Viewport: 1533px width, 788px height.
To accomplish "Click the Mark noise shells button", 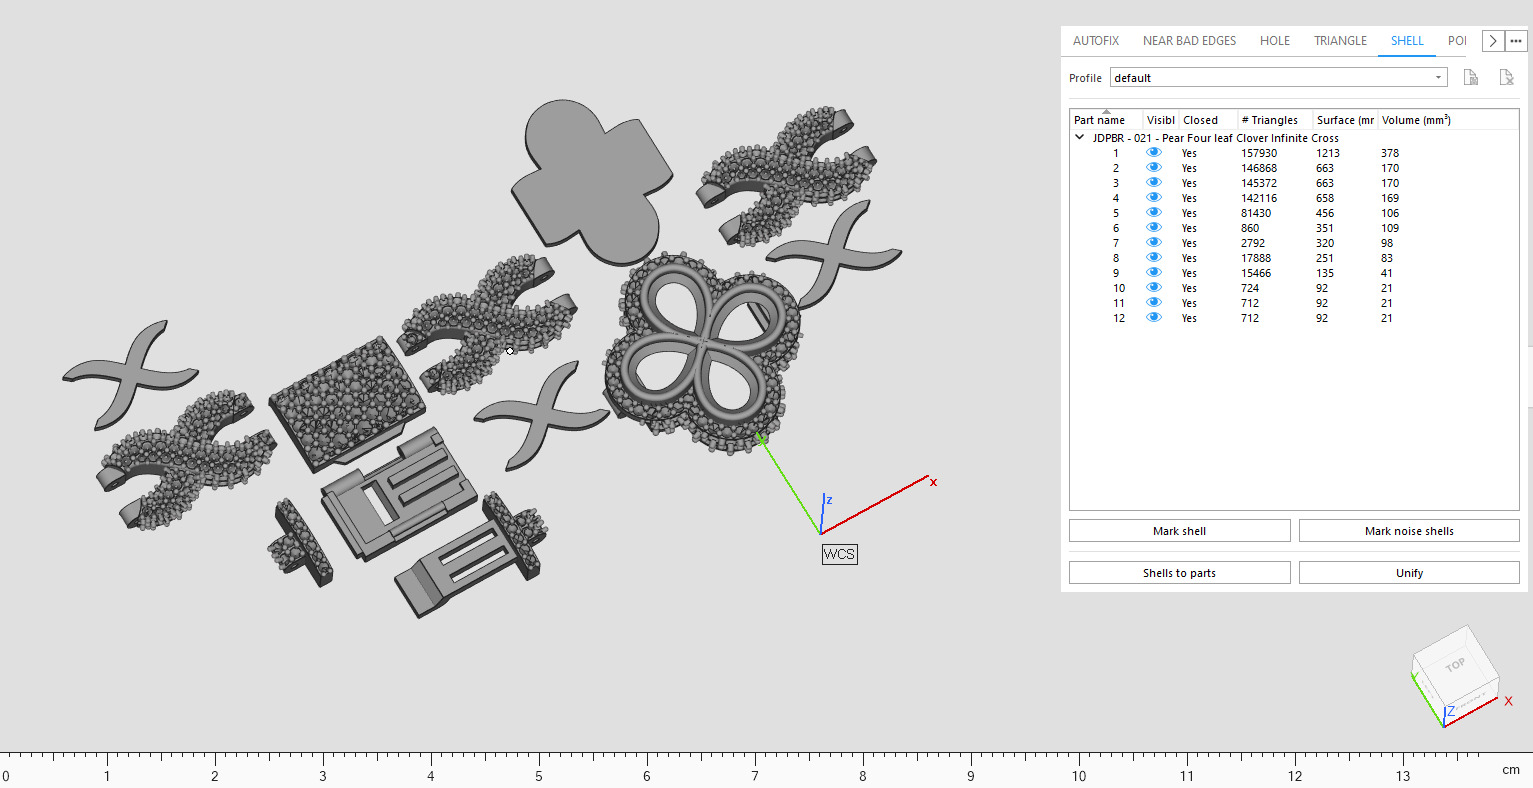I will coord(1409,531).
